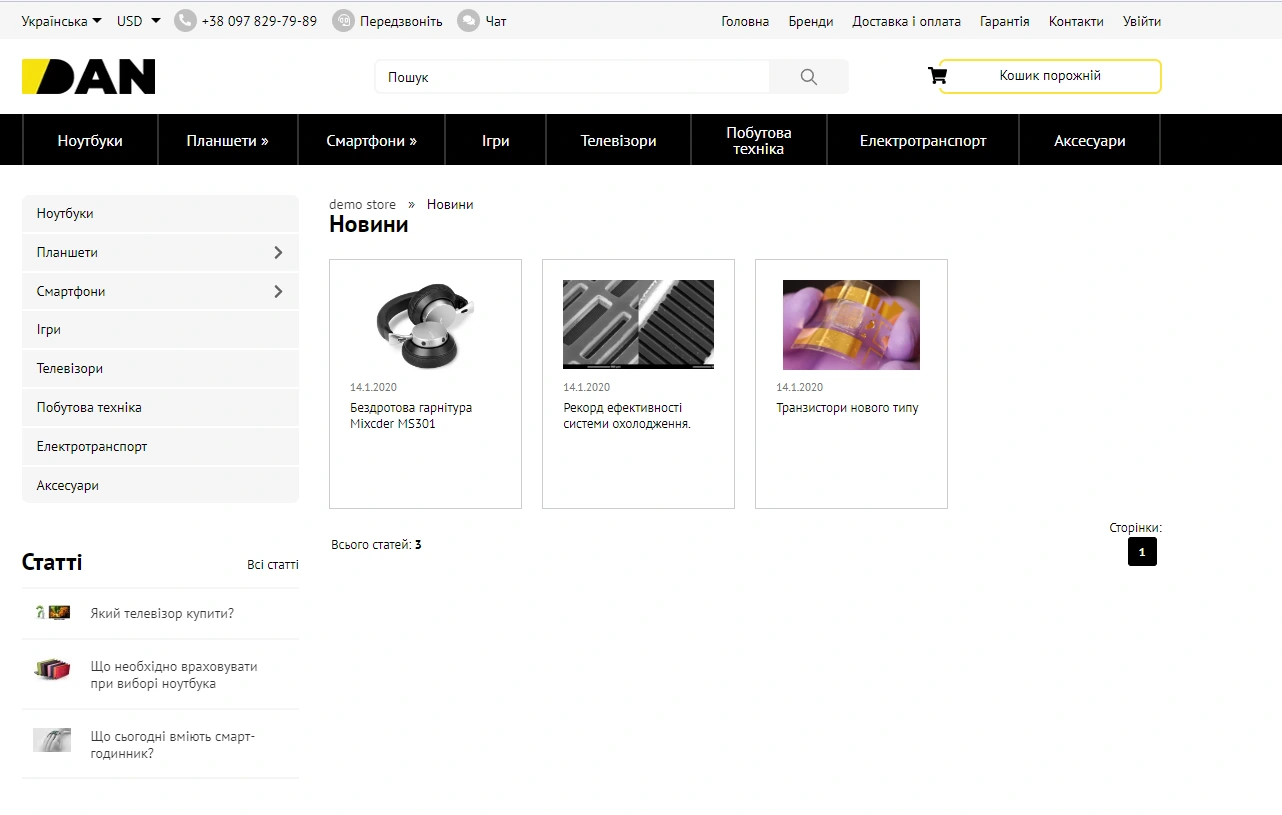Image resolution: width=1282 pixels, height=815 pixels.
Task: Expand Смартфони submenu in sidebar
Action: (x=278, y=292)
